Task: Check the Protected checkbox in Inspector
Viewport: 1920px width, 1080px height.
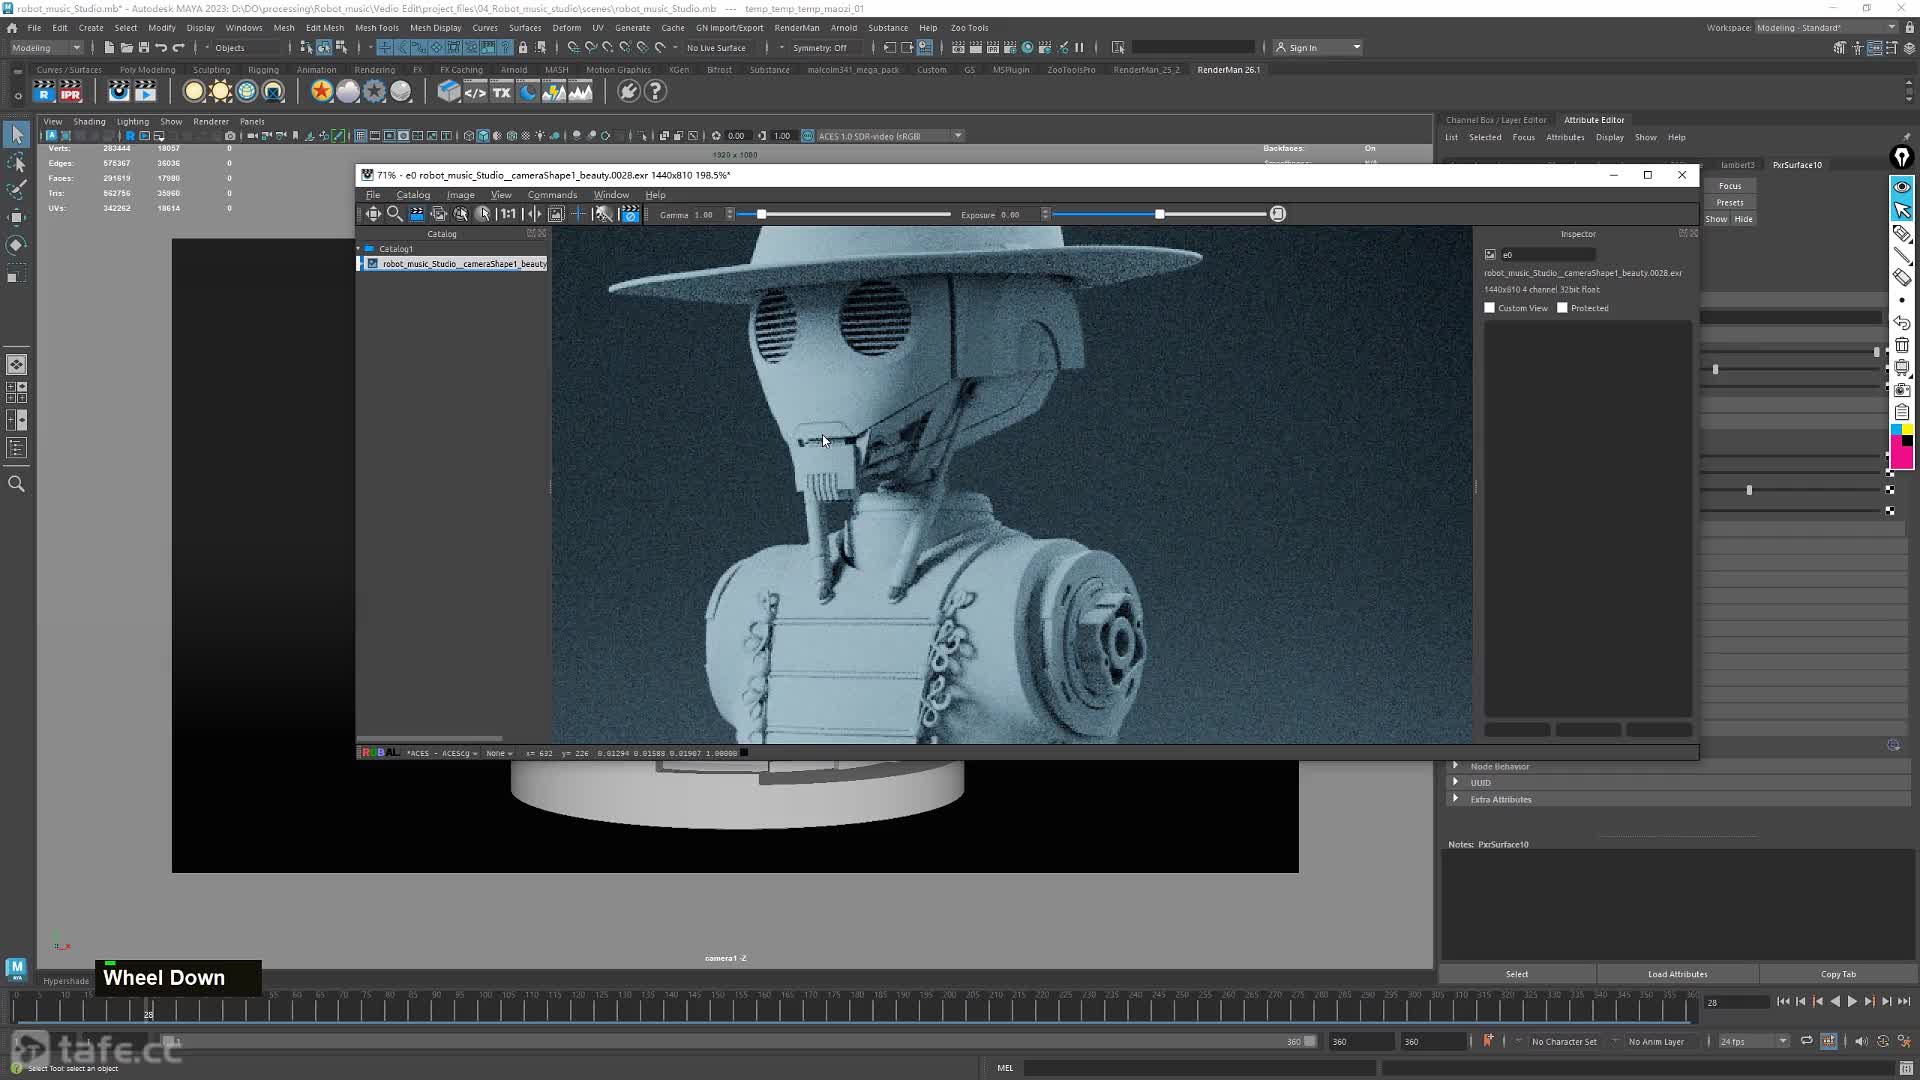Action: 1562,308
